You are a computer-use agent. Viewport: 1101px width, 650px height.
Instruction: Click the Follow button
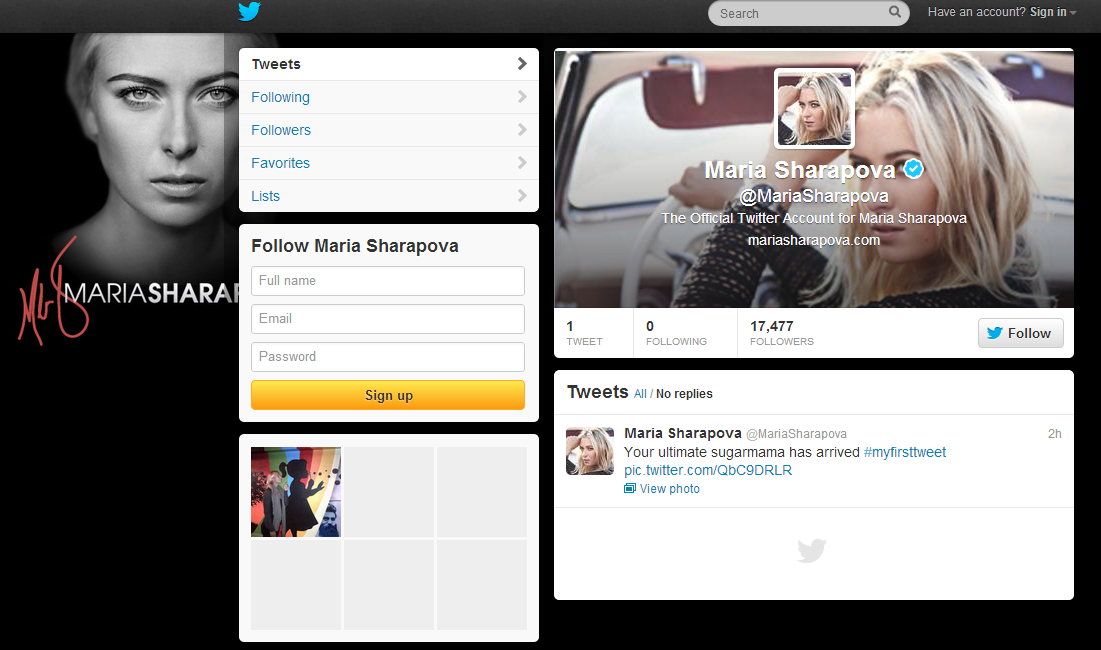(x=1020, y=333)
